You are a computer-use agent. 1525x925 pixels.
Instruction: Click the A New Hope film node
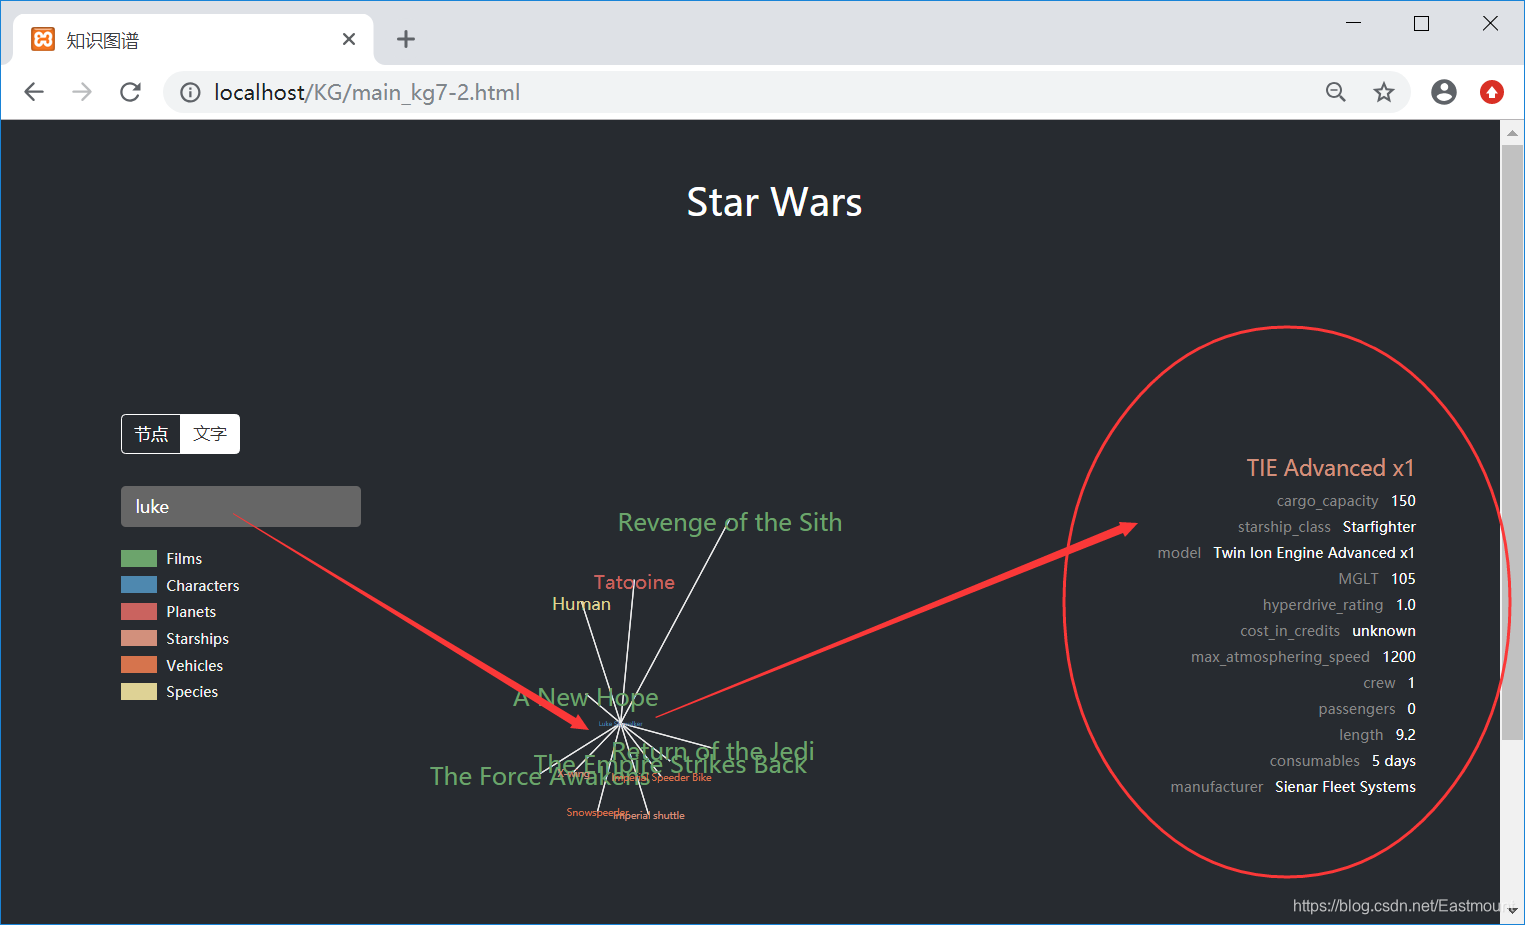[586, 697]
